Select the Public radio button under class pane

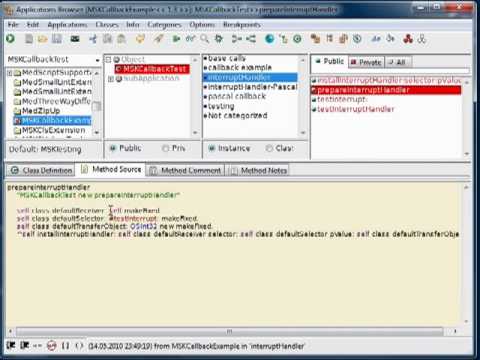[x=113, y=148]
